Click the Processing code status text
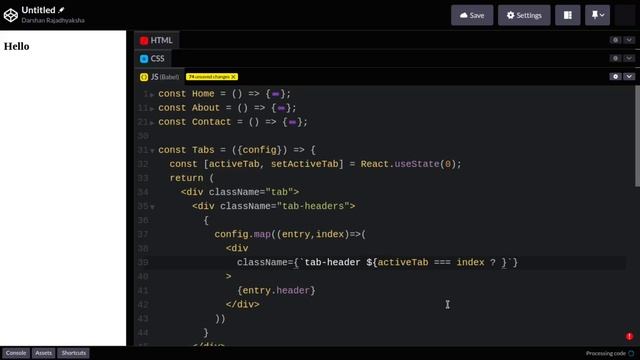This screenshot has width=640, height=360. click(x=606, y=353)
